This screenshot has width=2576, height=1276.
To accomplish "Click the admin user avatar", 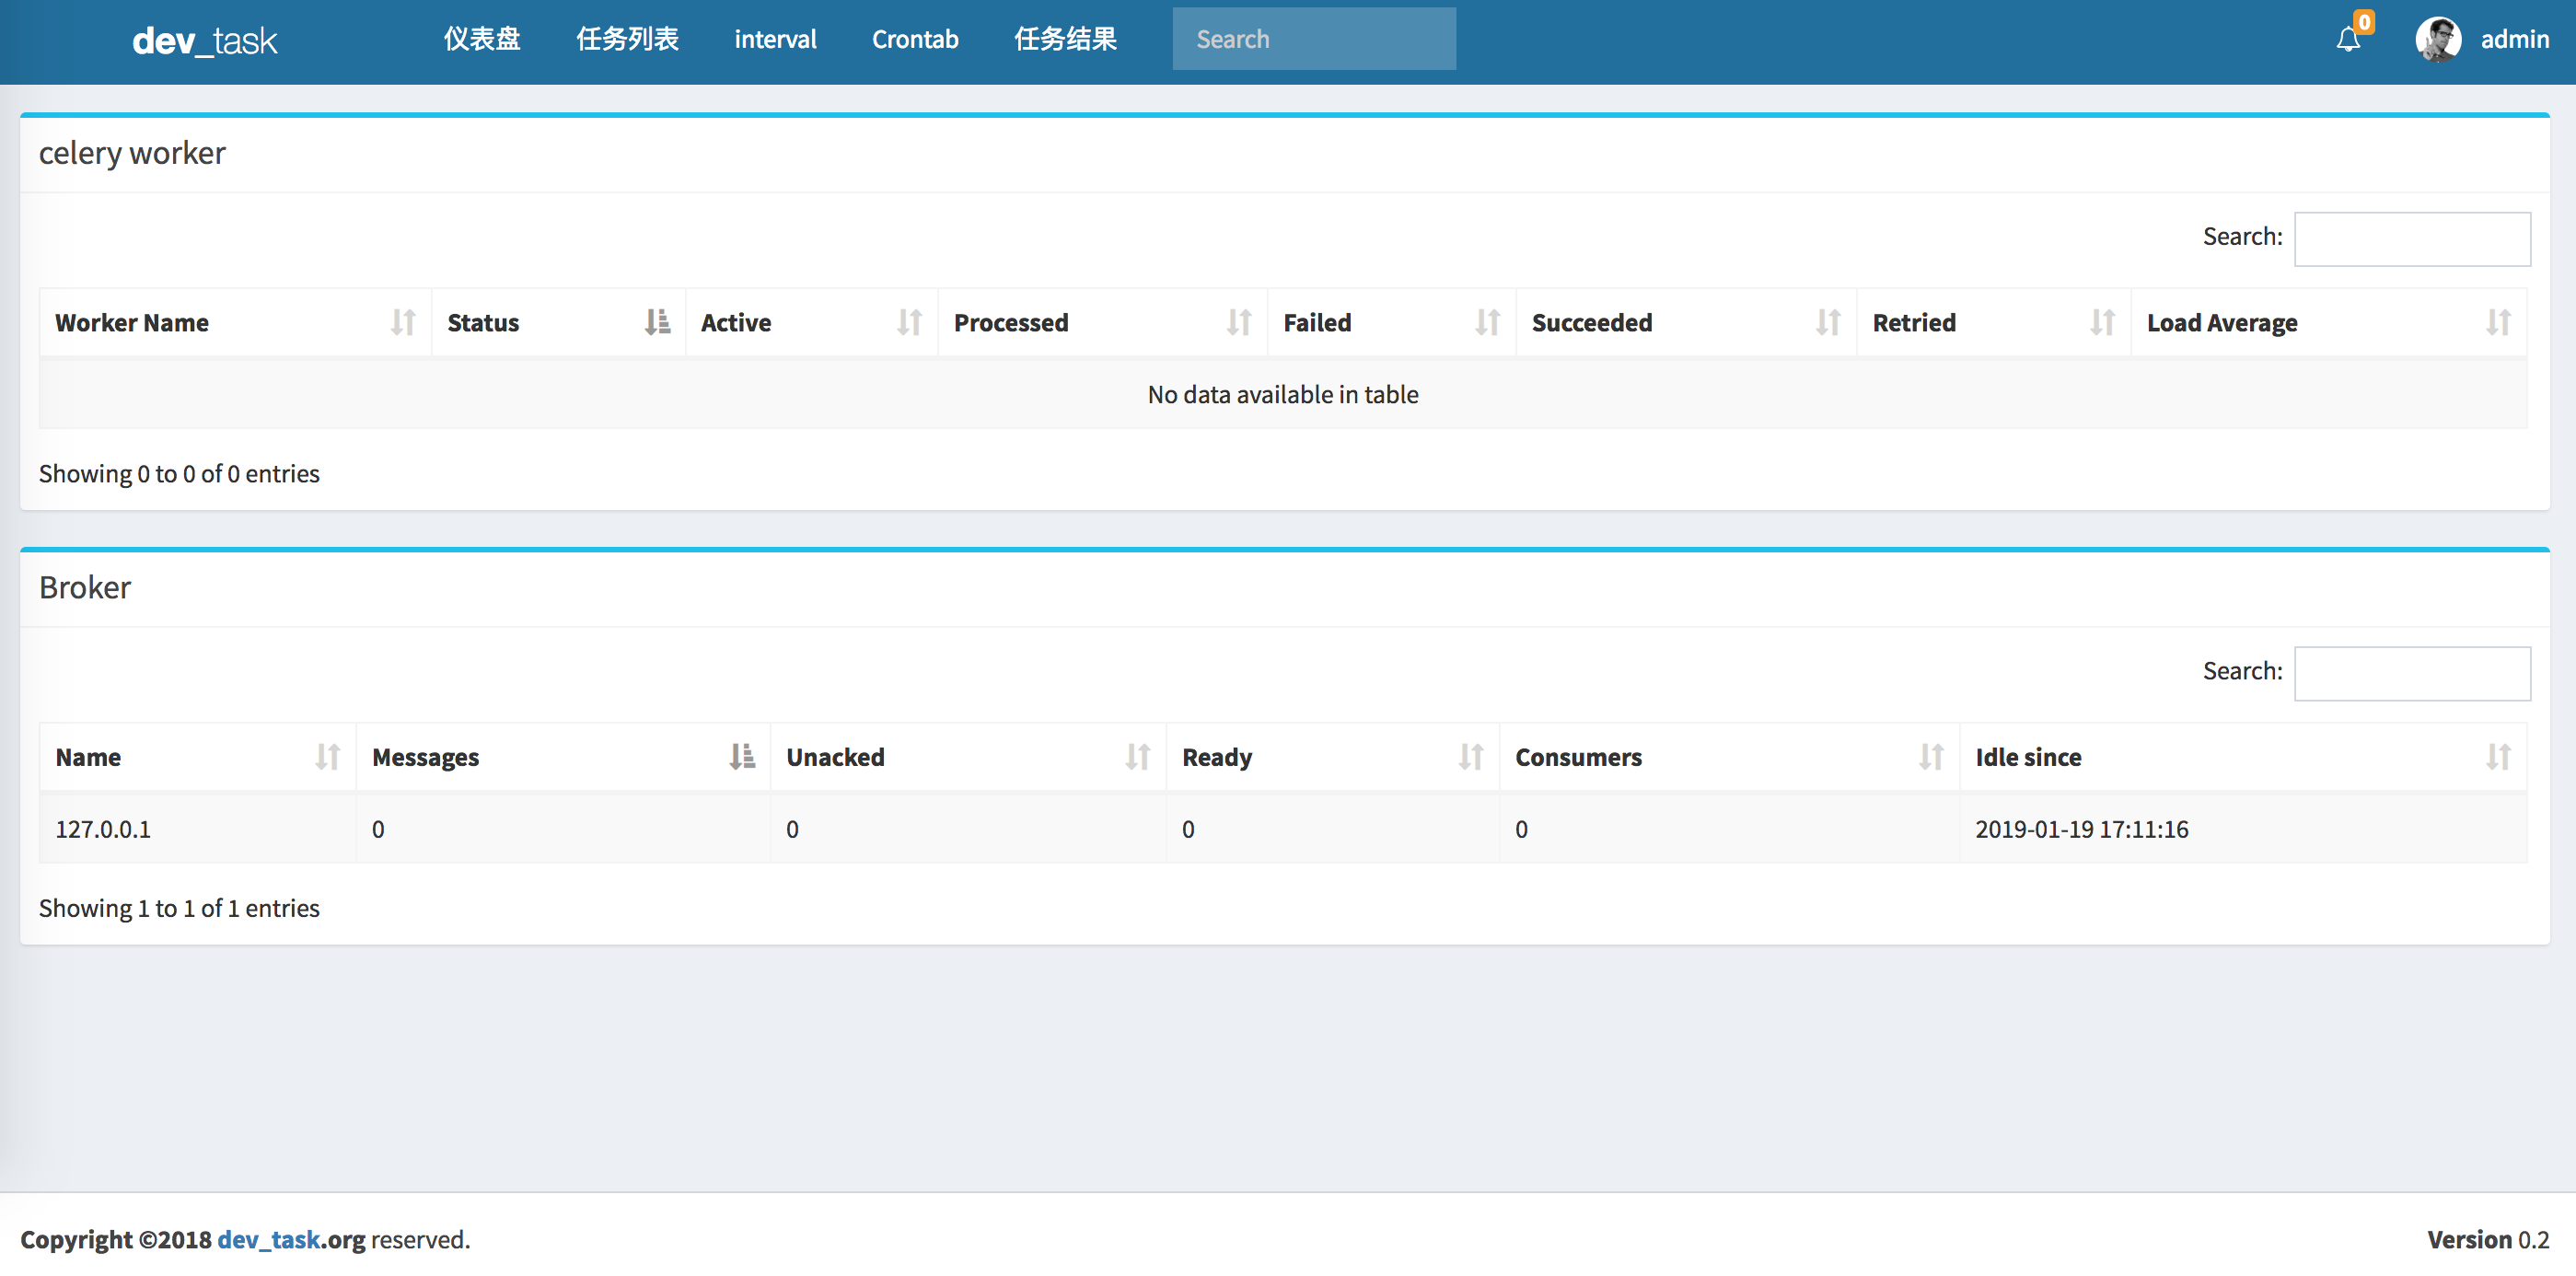I will 2437,40.
